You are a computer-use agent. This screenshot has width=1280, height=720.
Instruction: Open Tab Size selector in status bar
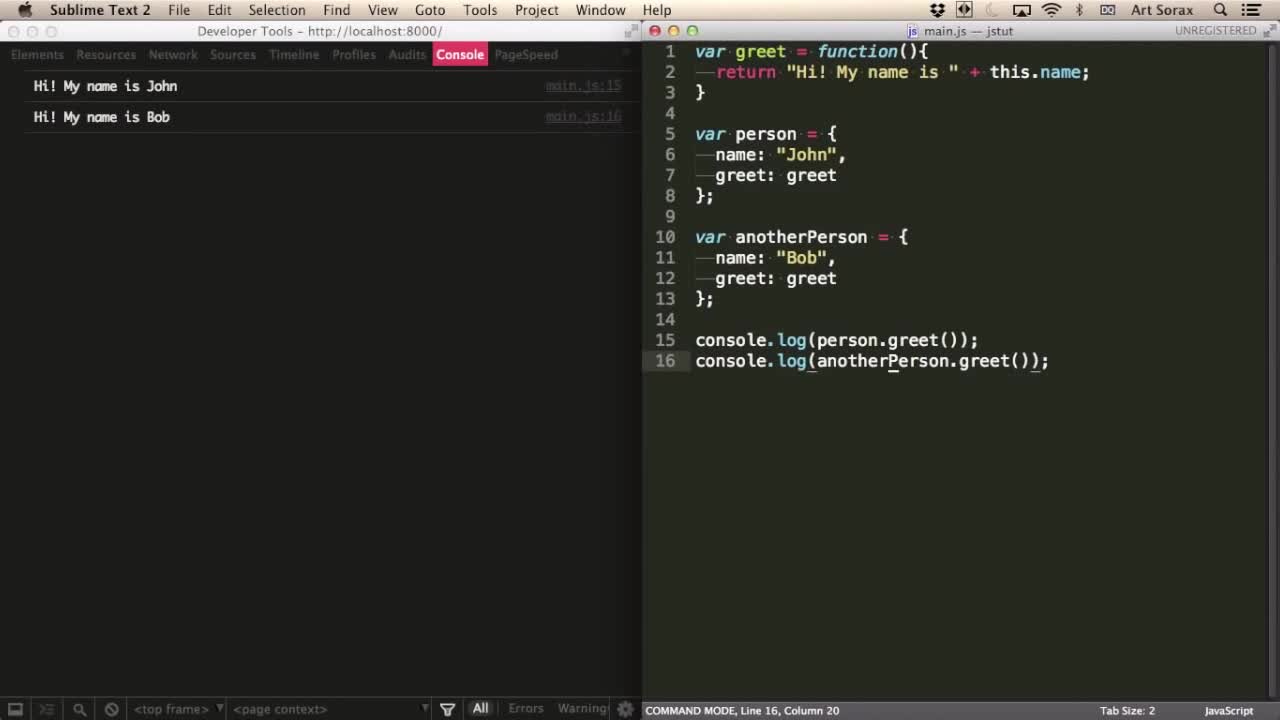(1127, 711)
